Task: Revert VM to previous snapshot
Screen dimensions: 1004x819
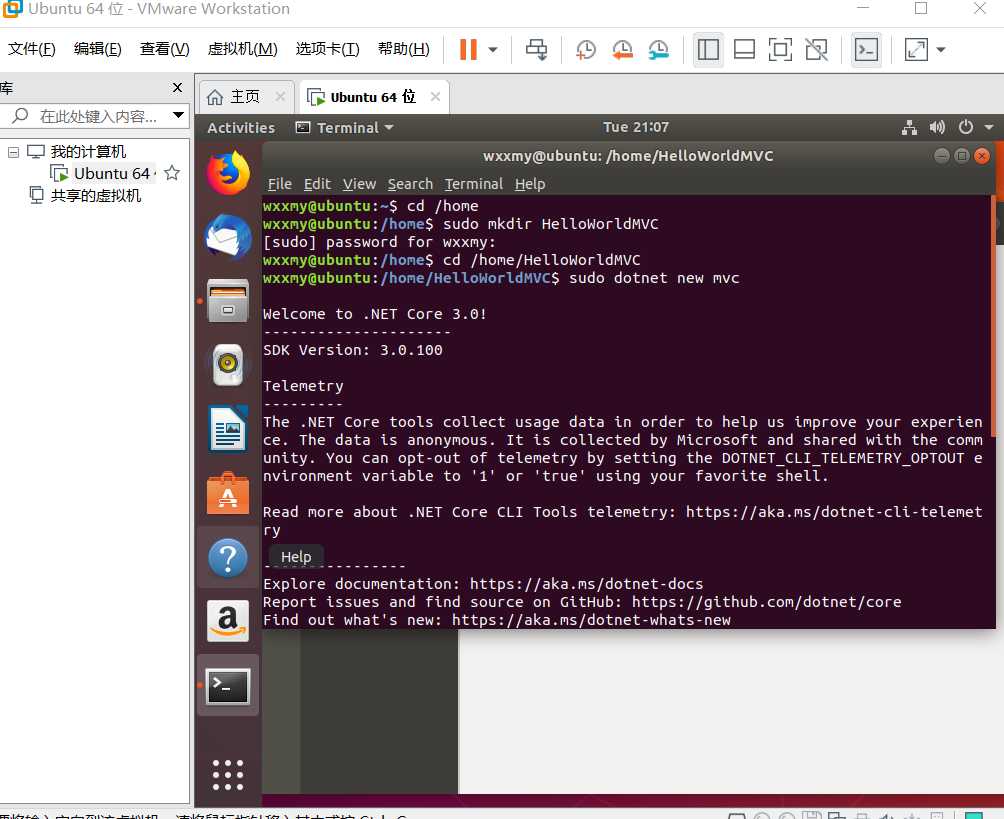Action: click(622, 49)
